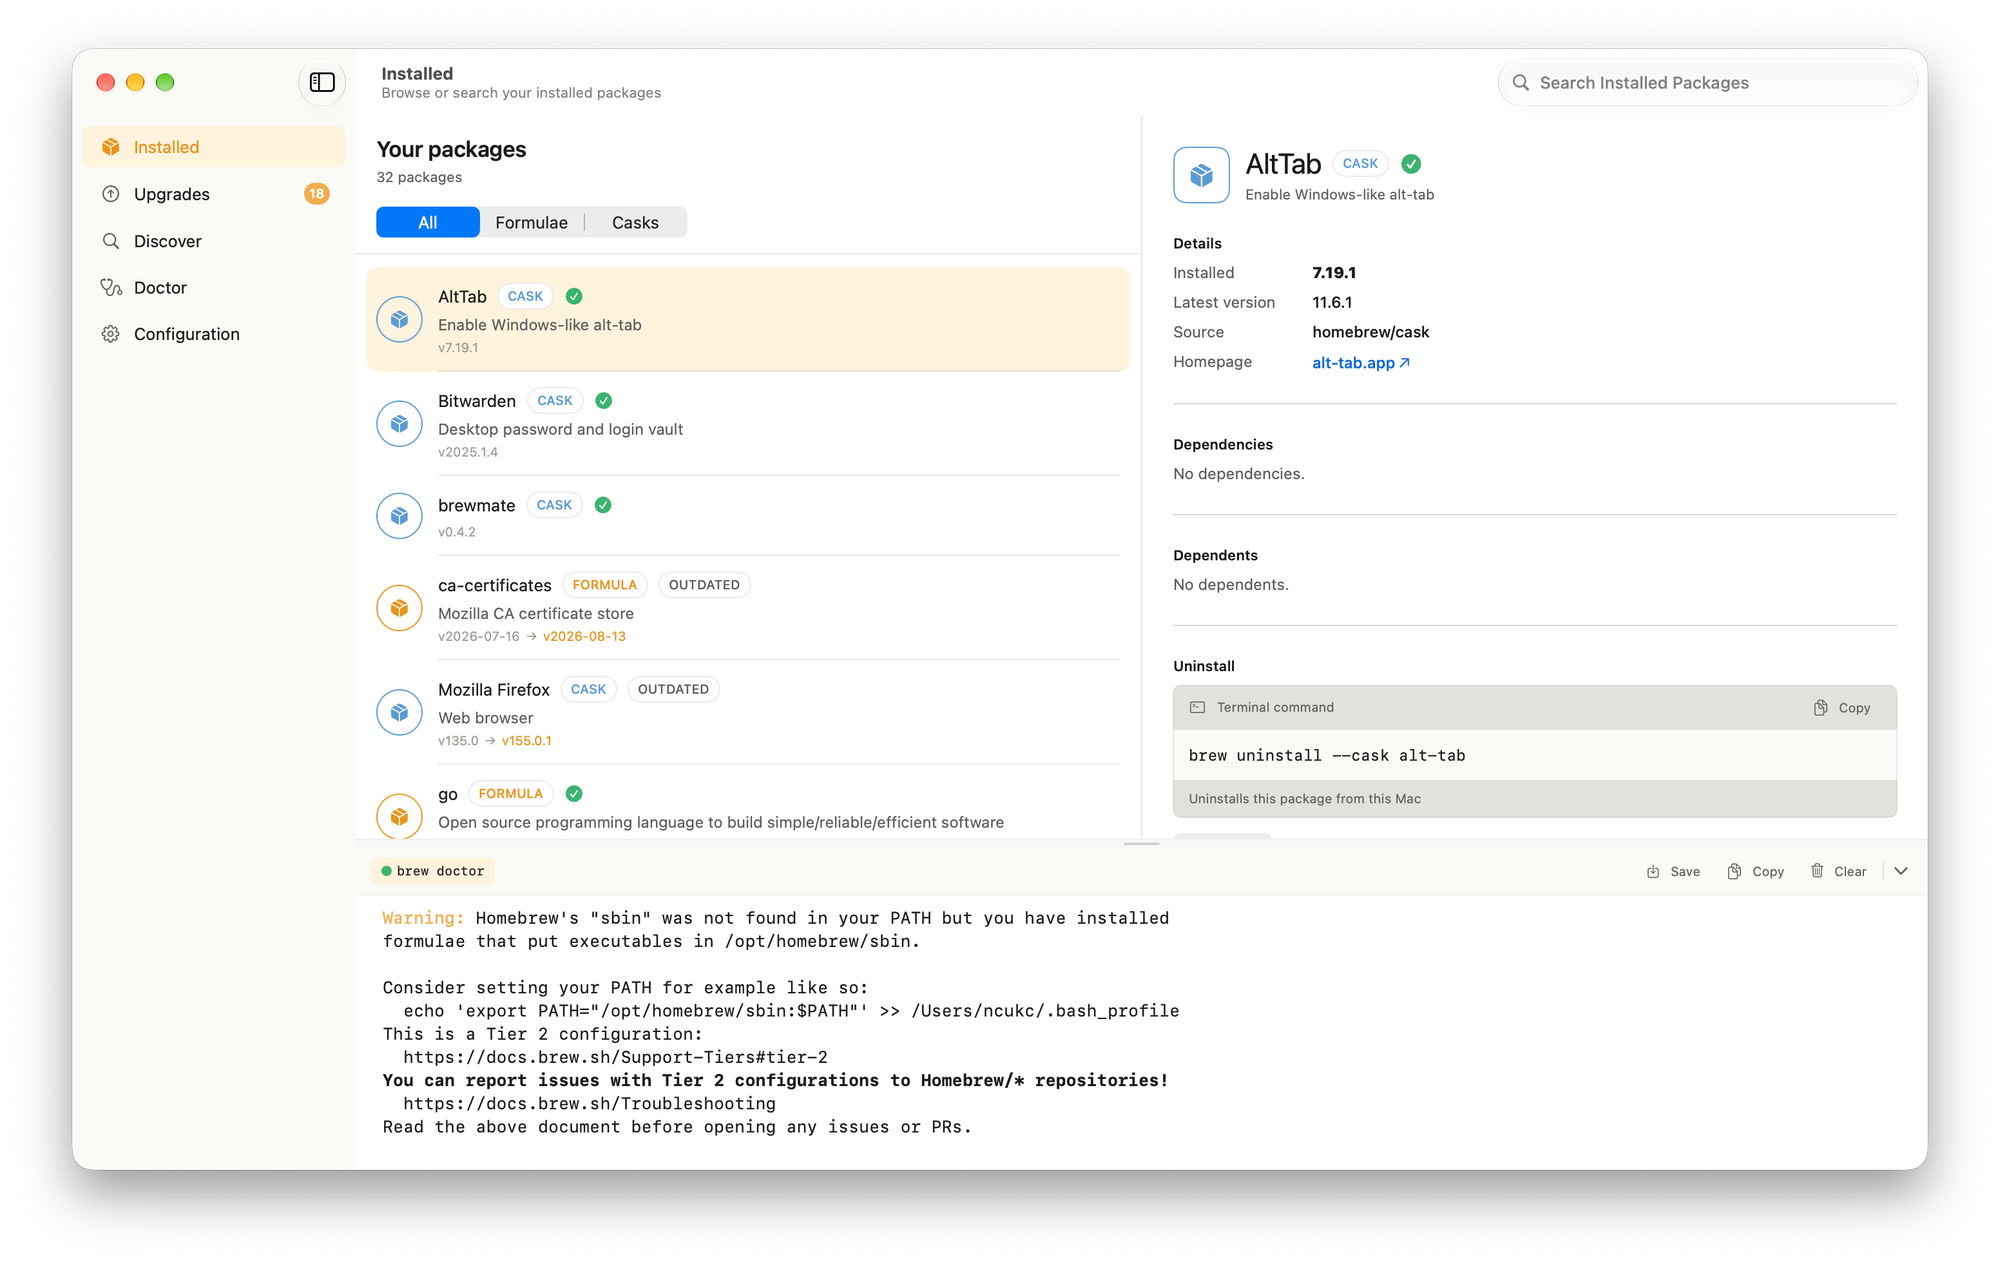Click the brew doctor command tag

pyautogui.click(x=433, y=872)
